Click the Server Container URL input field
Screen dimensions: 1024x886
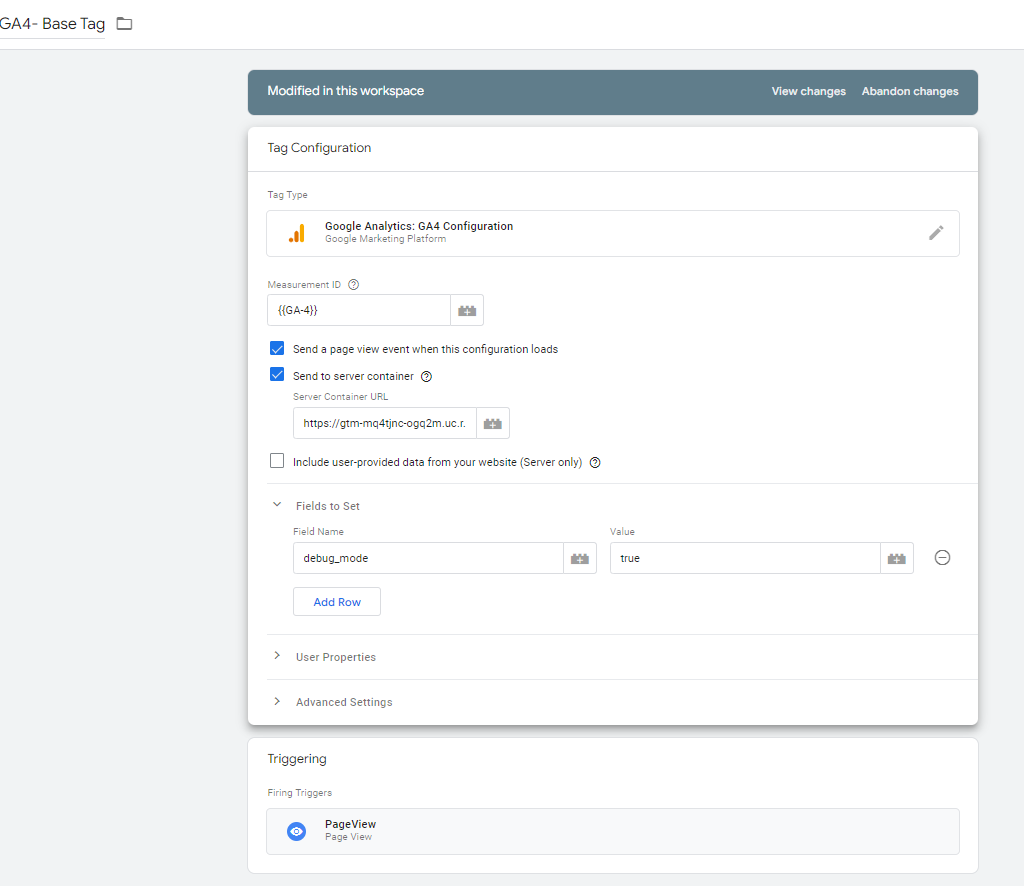tap(385, 424)
